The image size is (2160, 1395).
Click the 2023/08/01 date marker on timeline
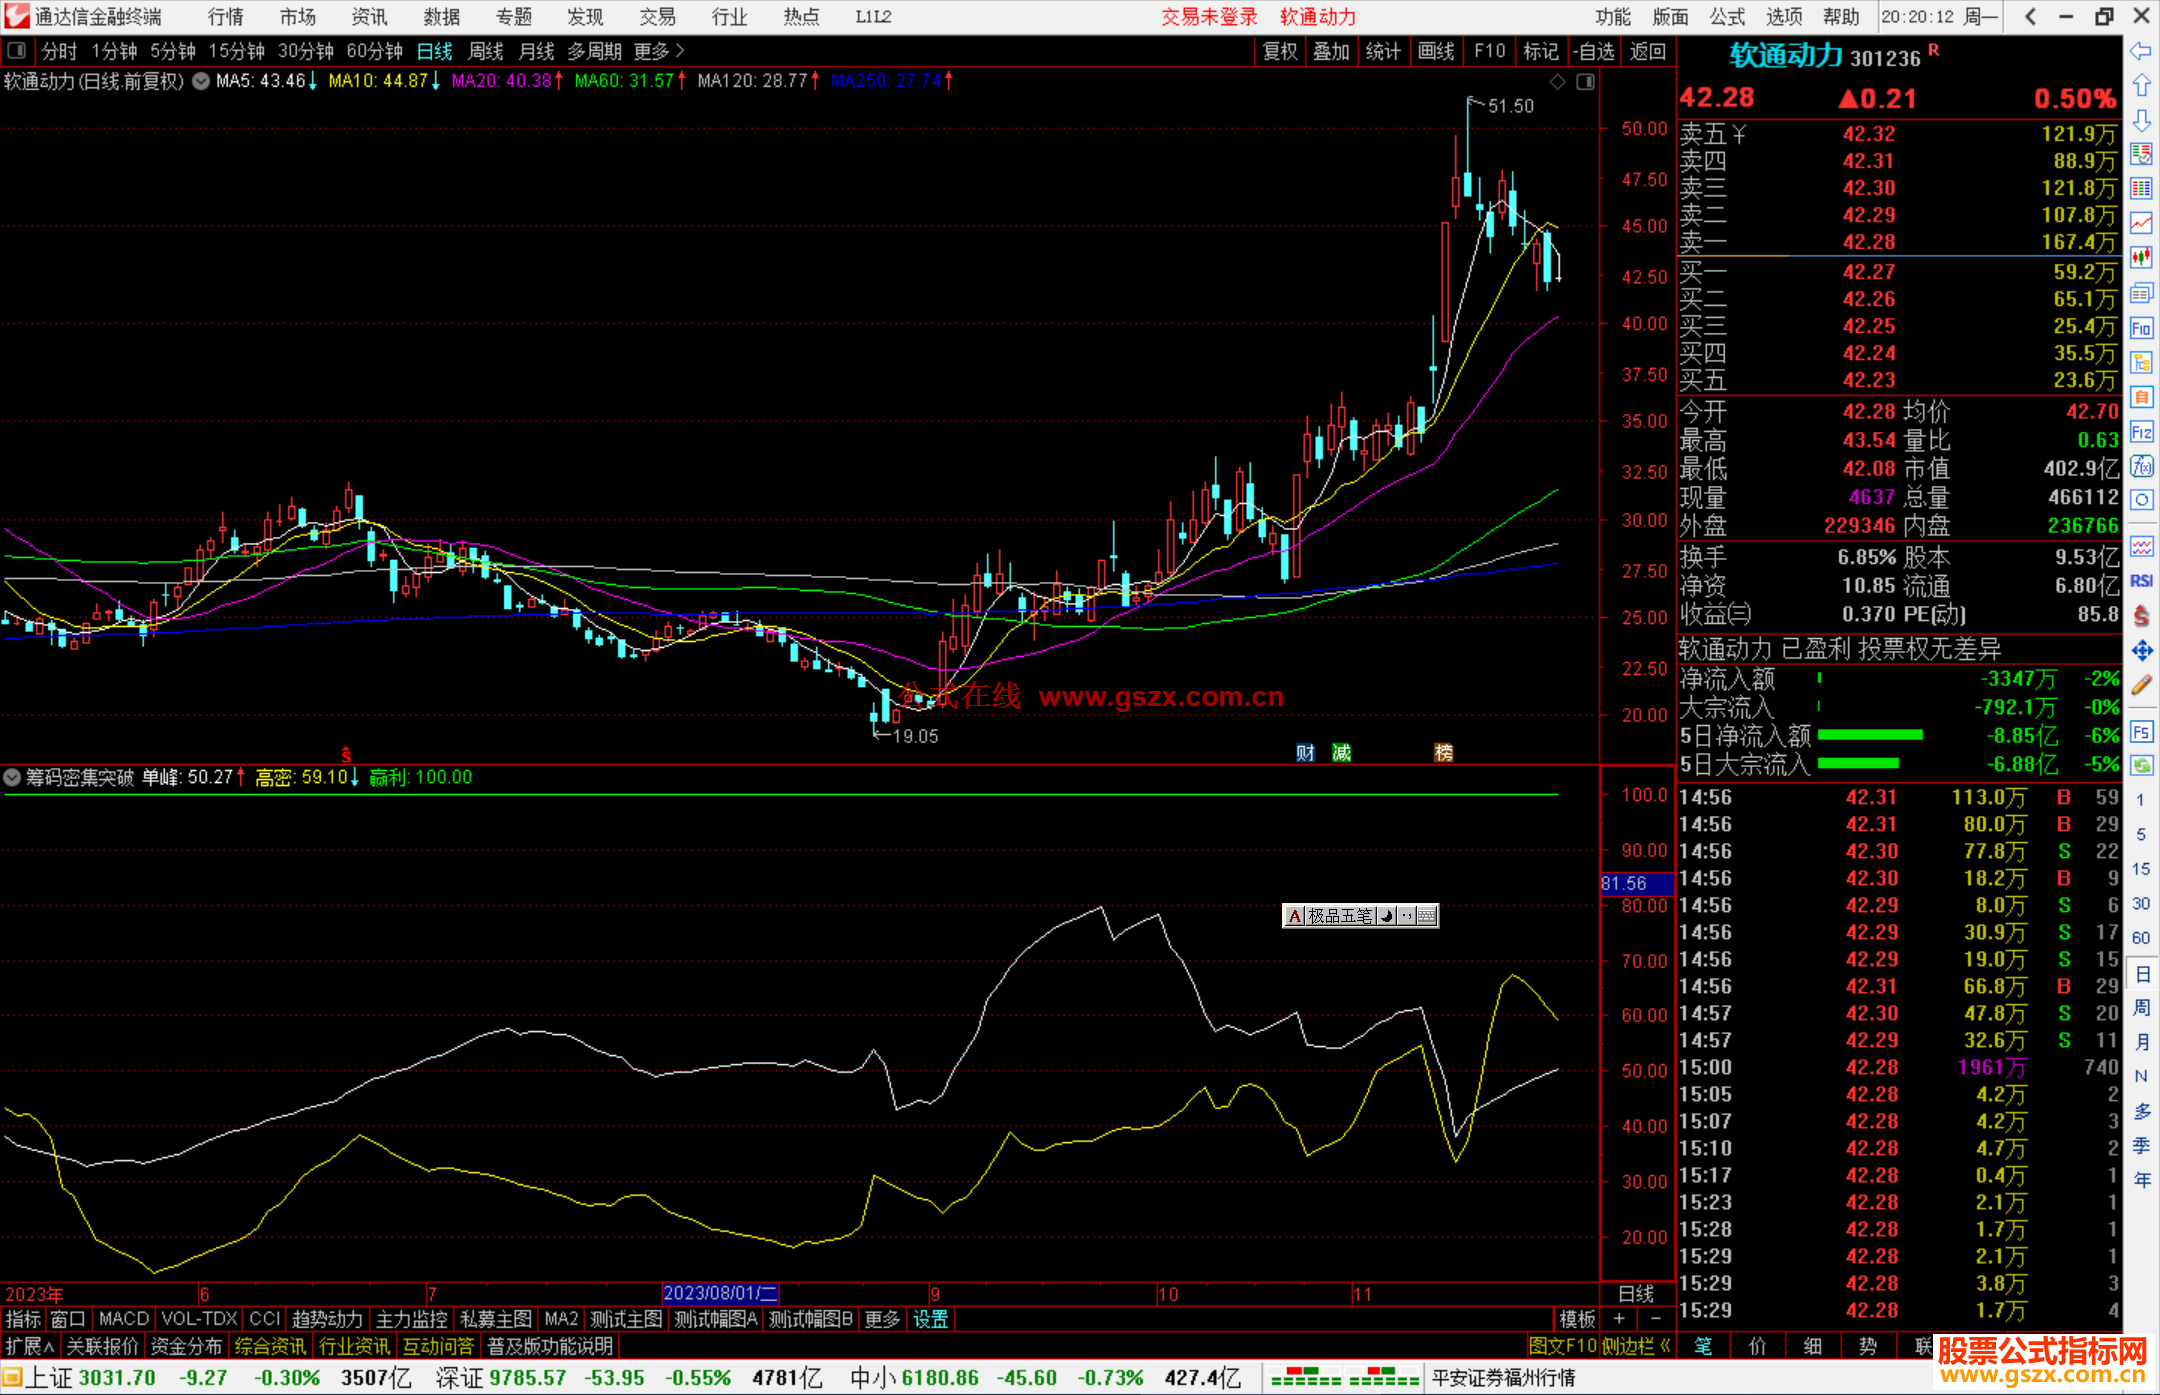(720, 1293)
